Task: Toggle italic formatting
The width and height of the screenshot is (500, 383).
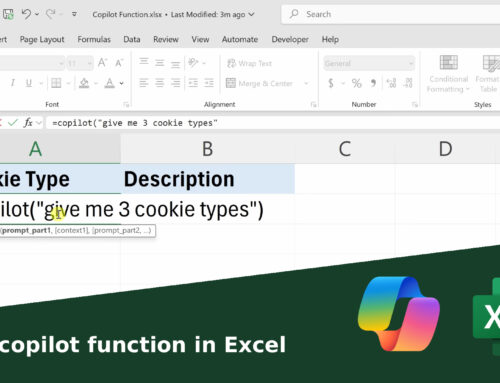Action: 13,83
